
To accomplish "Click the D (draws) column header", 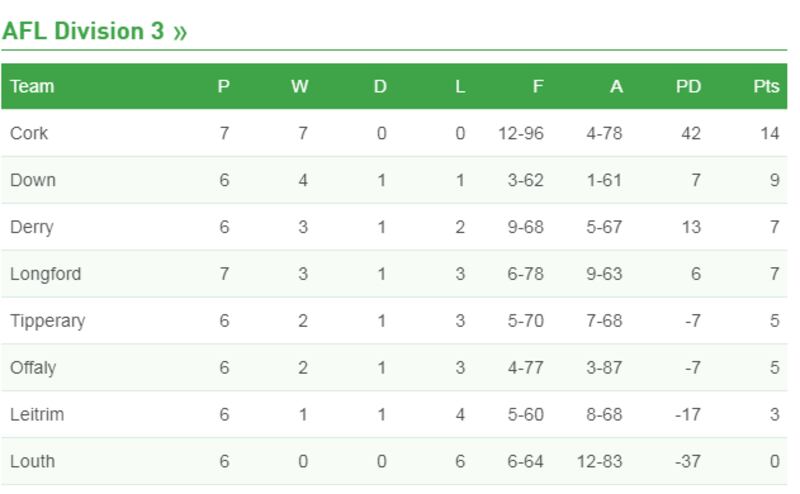I will click(x=380, y=86).
